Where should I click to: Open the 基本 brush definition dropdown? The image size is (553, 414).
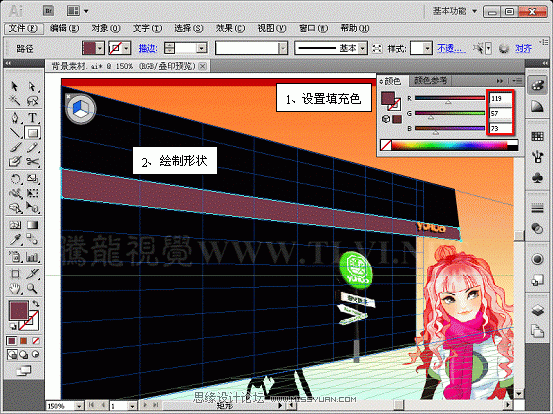[363, 48]
